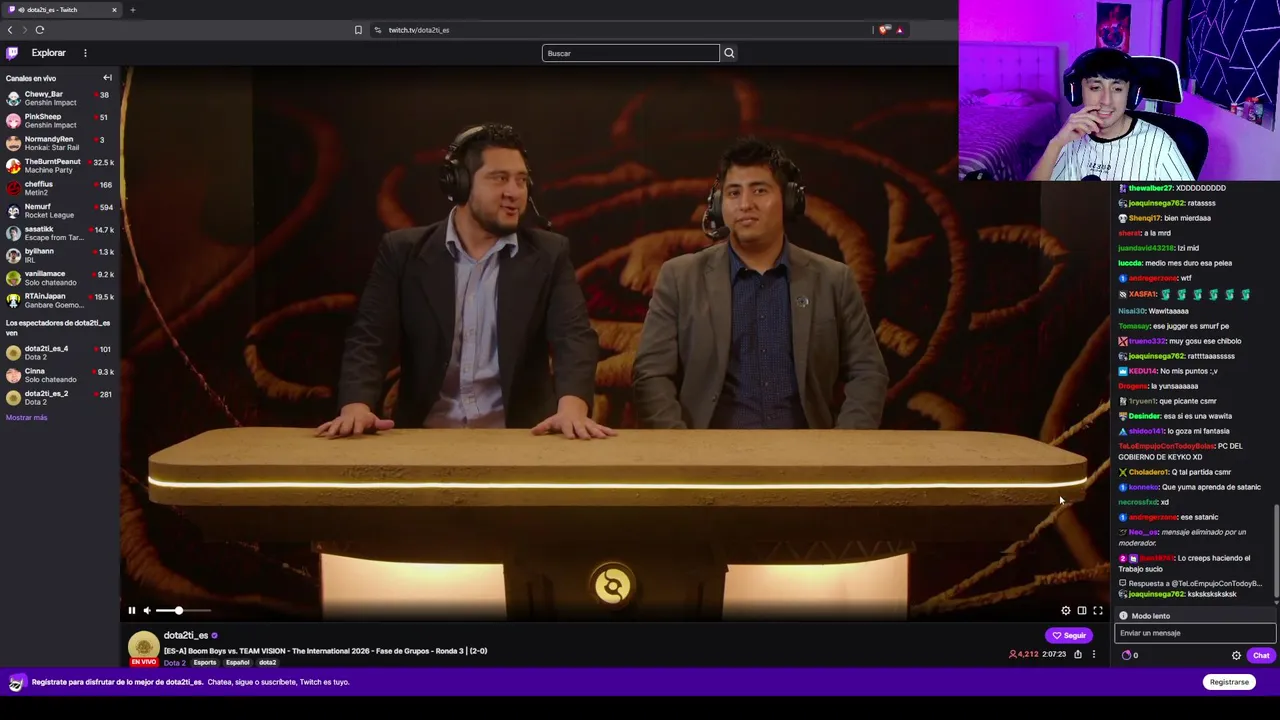
Task: Open joaquinsega762 username saying ratasss
Action: pyautogui.click(x=1158, y=203)
